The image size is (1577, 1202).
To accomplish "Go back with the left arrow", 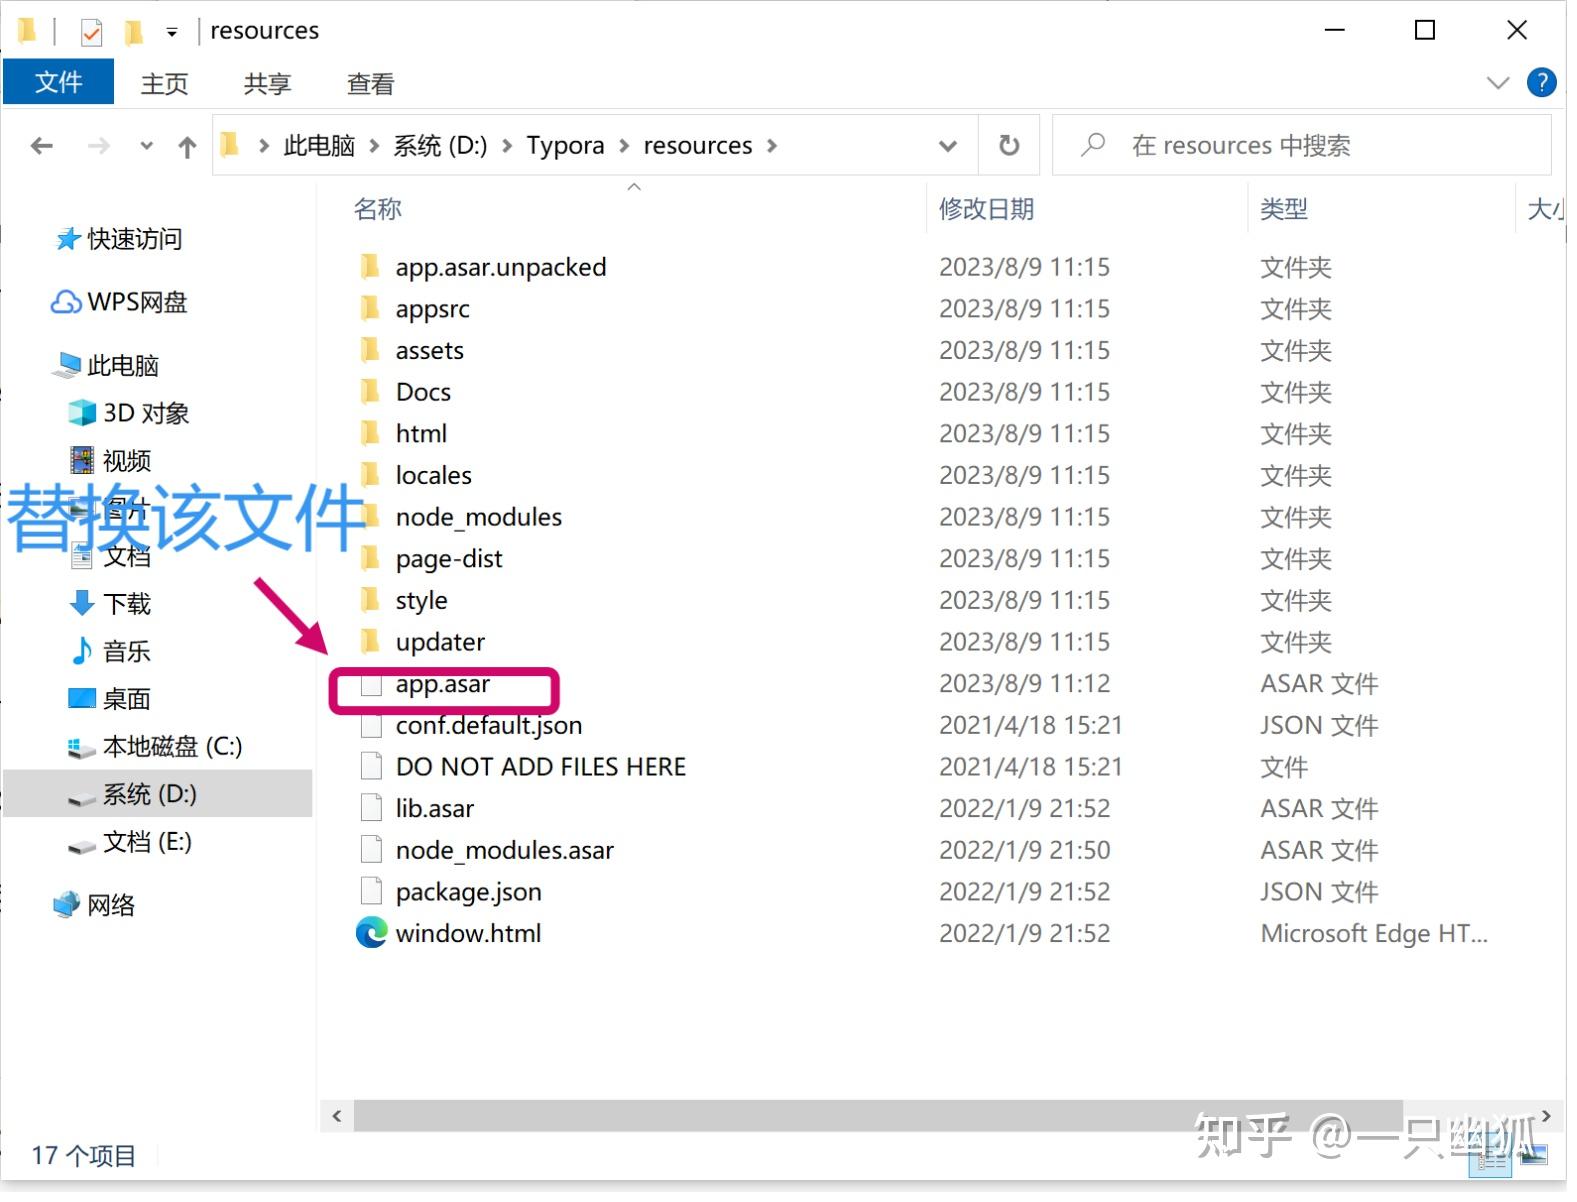I will pyautogui.click(x=41, y=146).
